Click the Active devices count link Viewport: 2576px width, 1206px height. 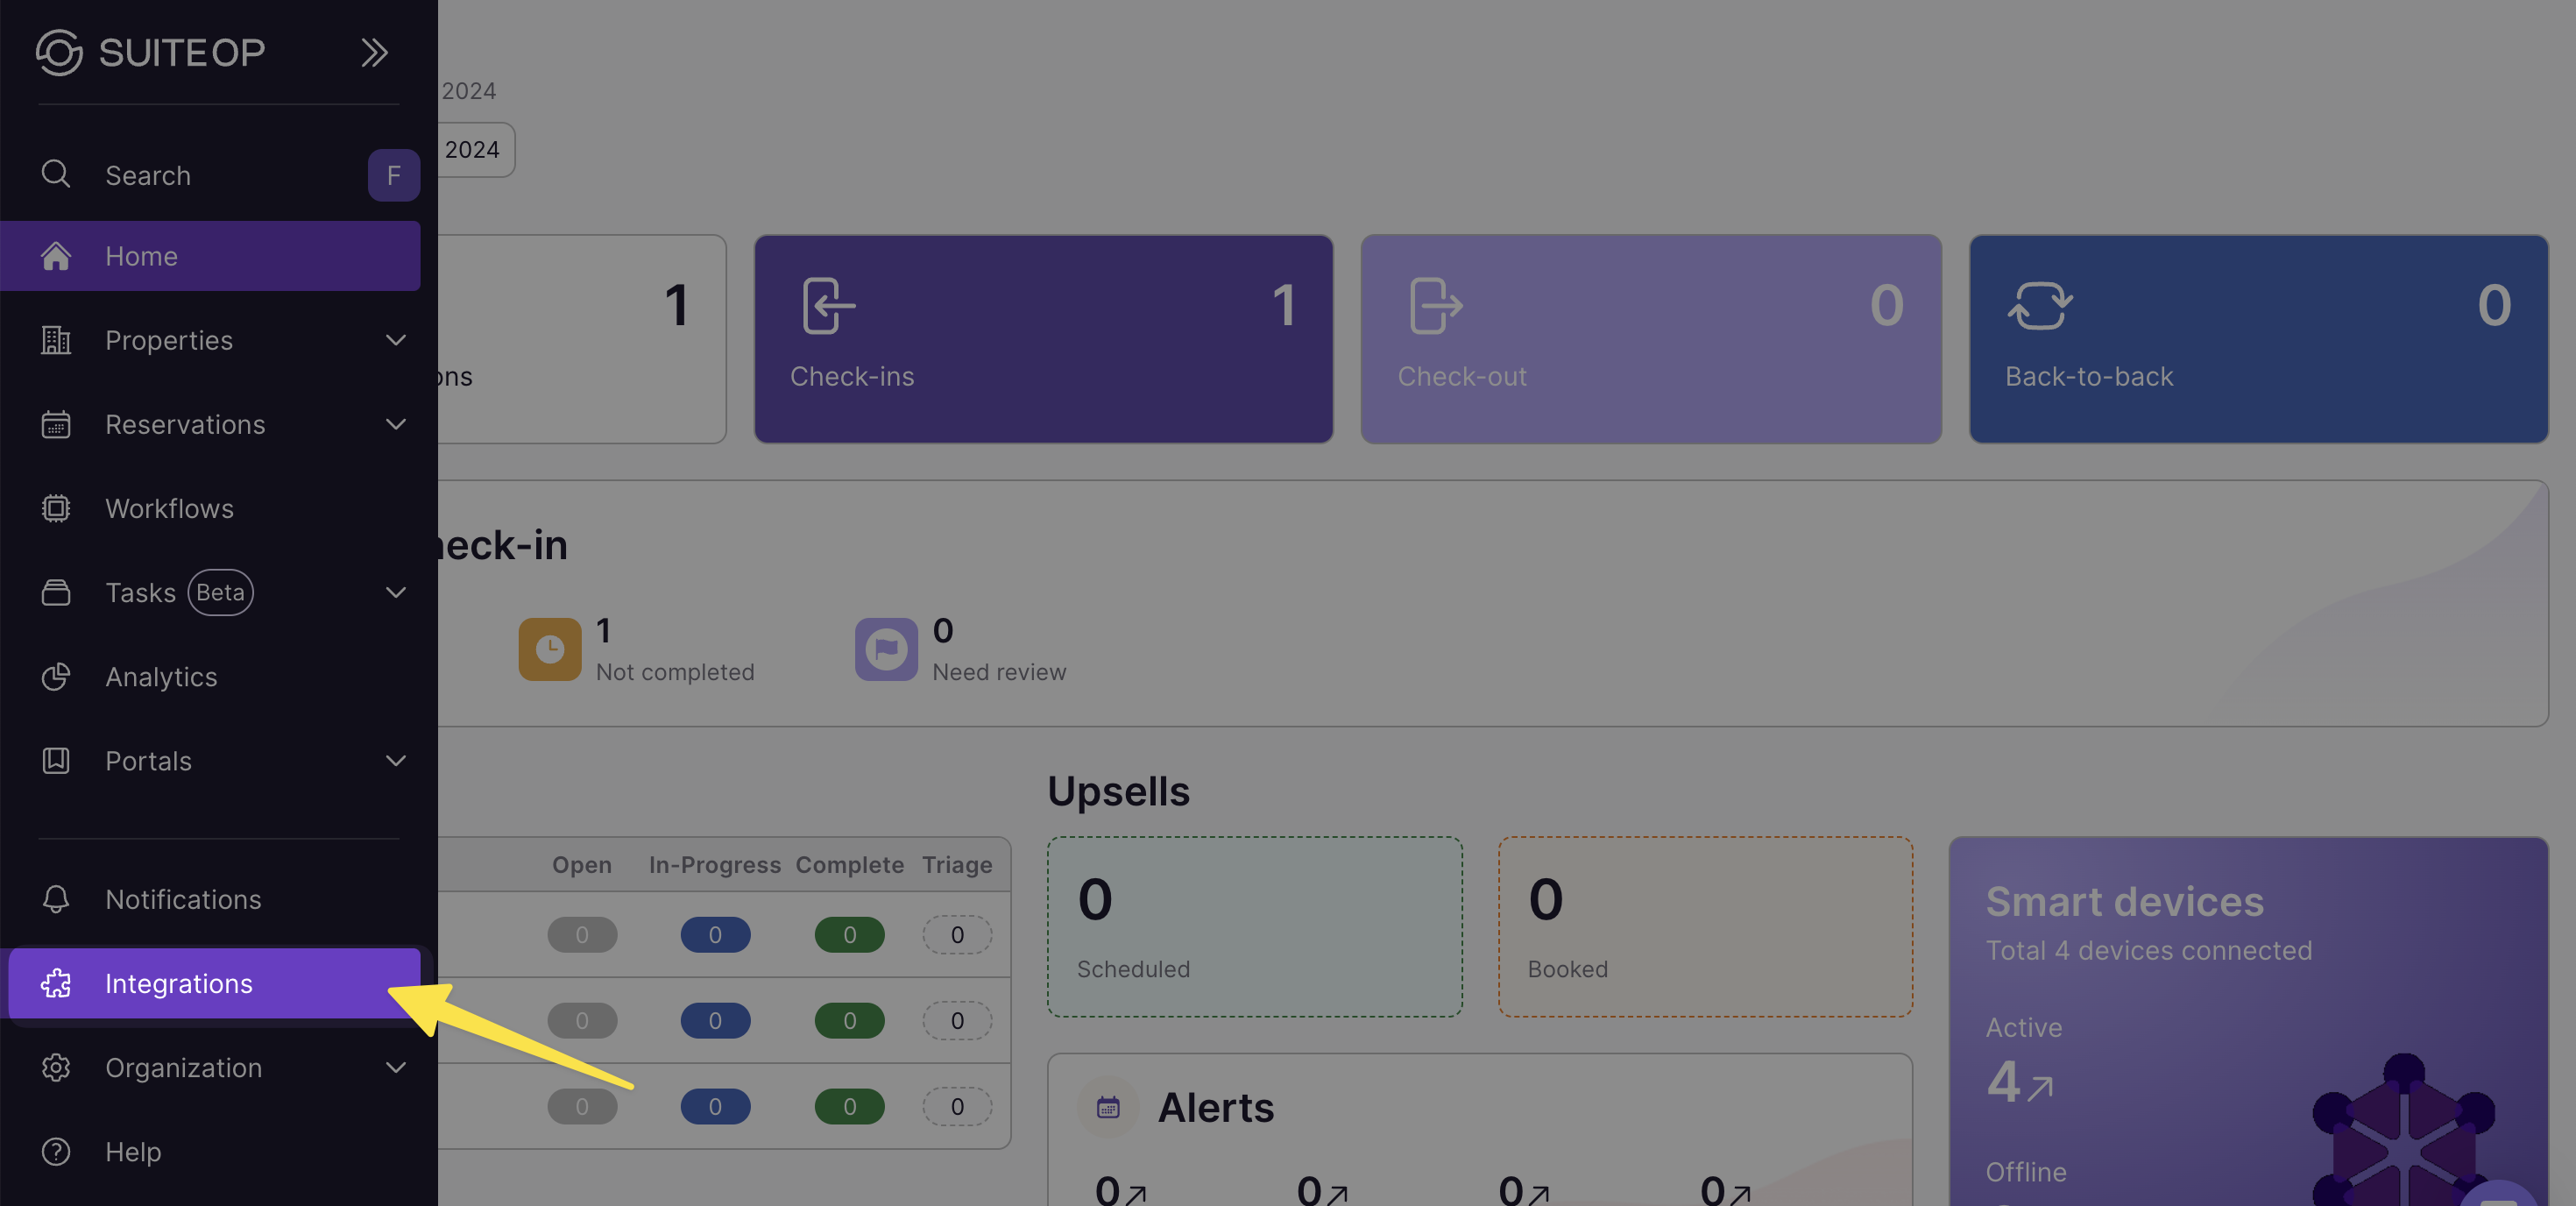pyautogui.click(x=2018, y=1083)
